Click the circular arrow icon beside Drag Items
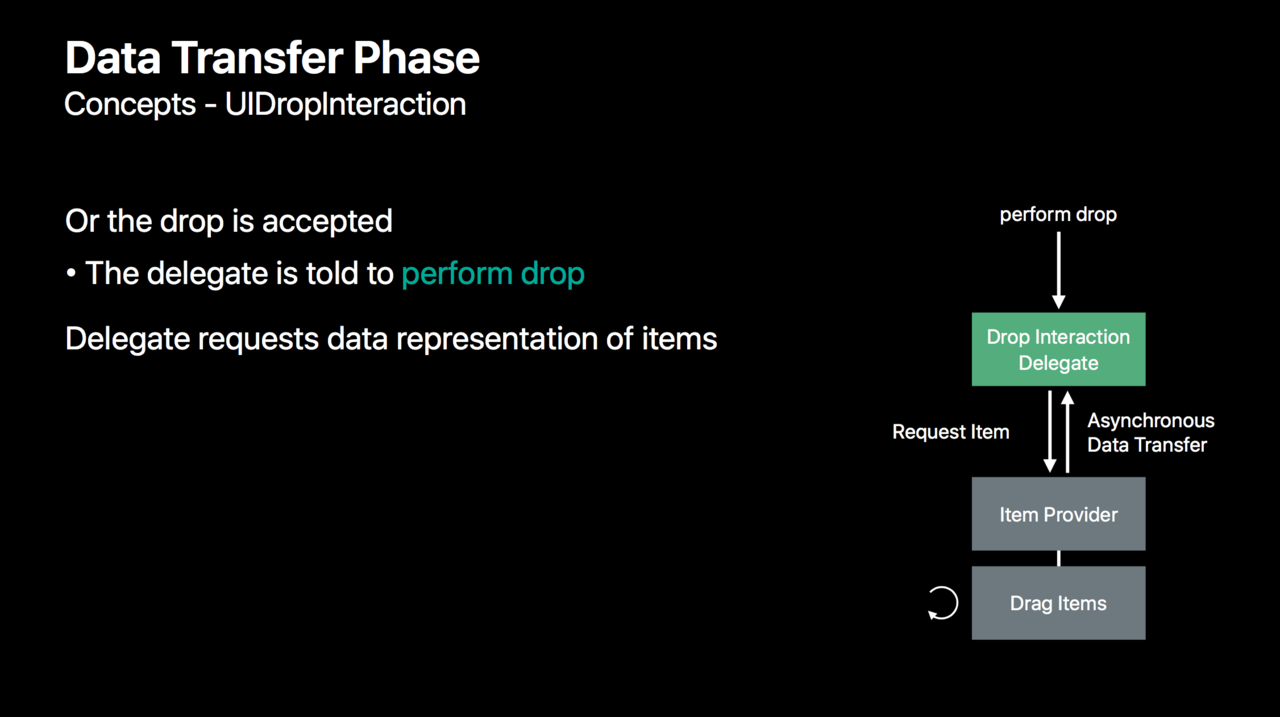Viewport: 1280px width, 717px height. tap(942, 603)
